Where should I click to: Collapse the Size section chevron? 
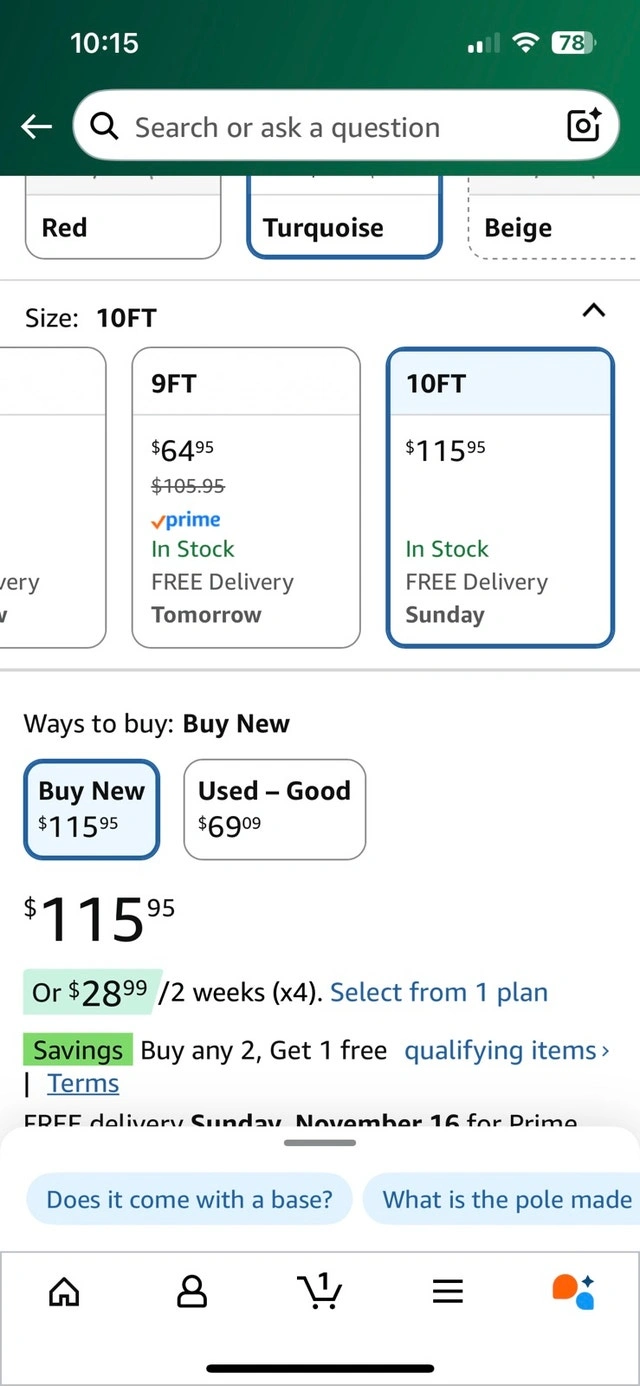click(593, 311)
